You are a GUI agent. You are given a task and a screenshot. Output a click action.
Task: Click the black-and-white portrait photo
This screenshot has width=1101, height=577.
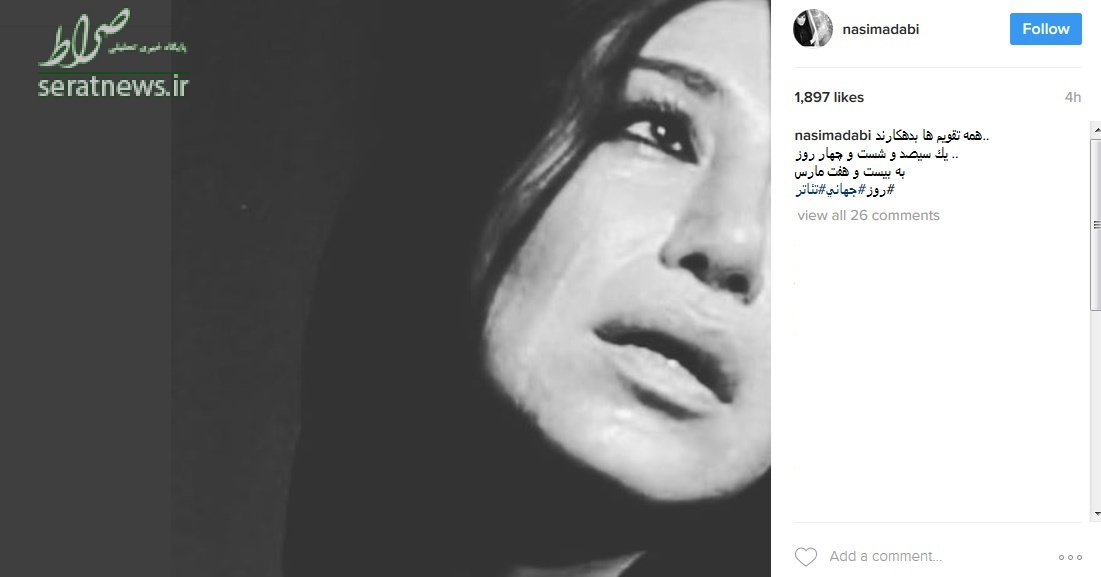pyautogui.click(x=385, y=288)
